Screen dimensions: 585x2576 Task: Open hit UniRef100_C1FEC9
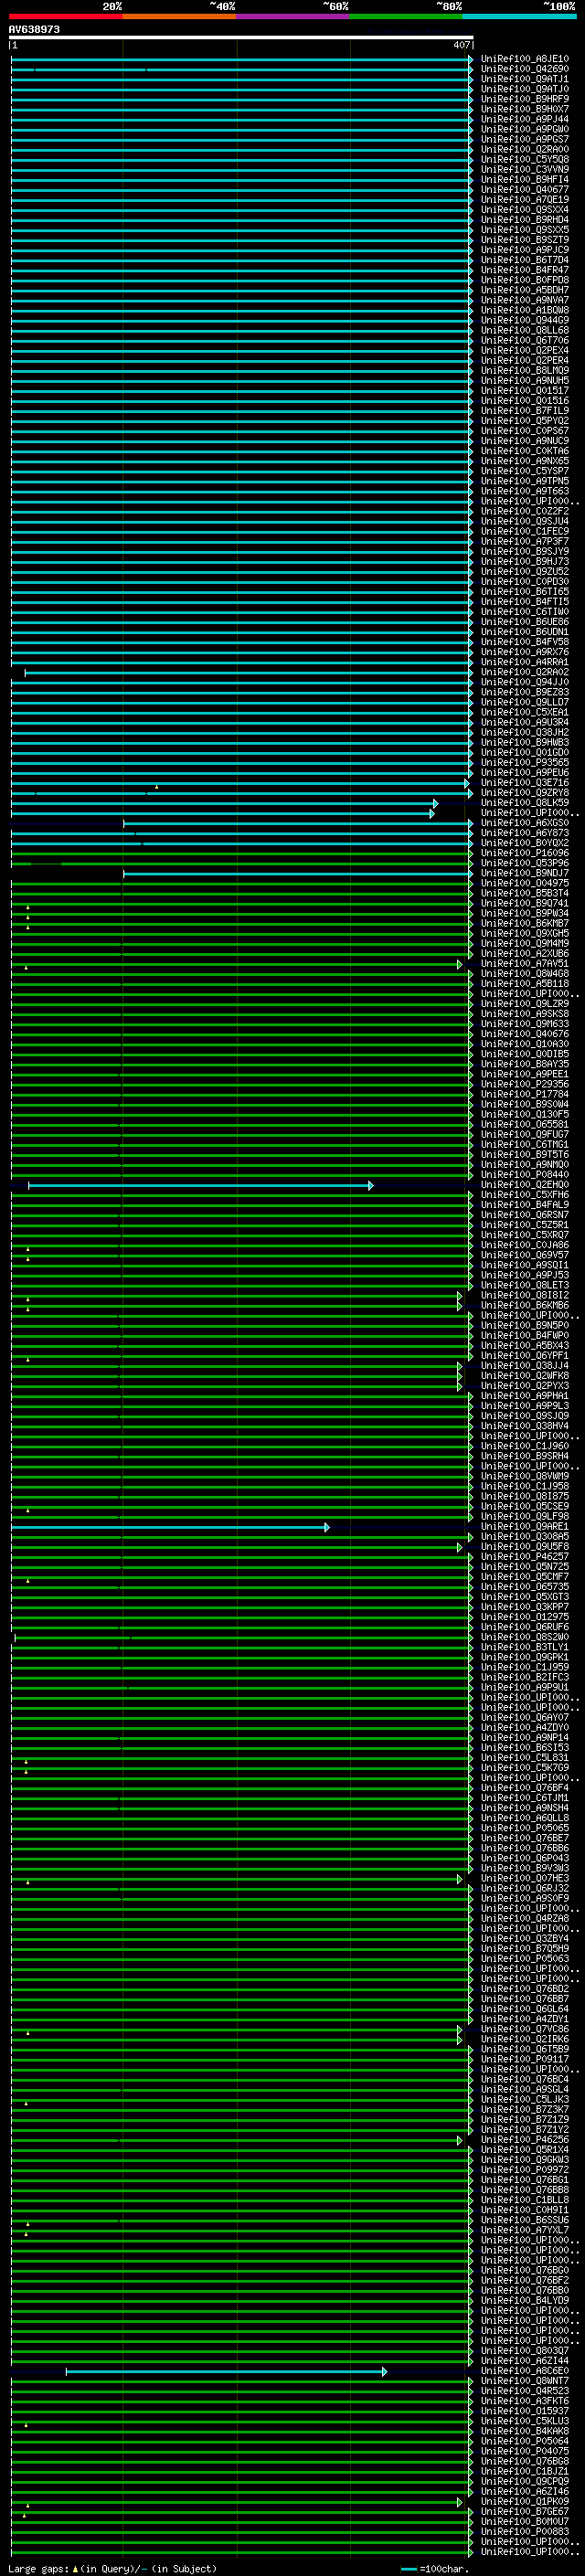[x=525, y=531]
